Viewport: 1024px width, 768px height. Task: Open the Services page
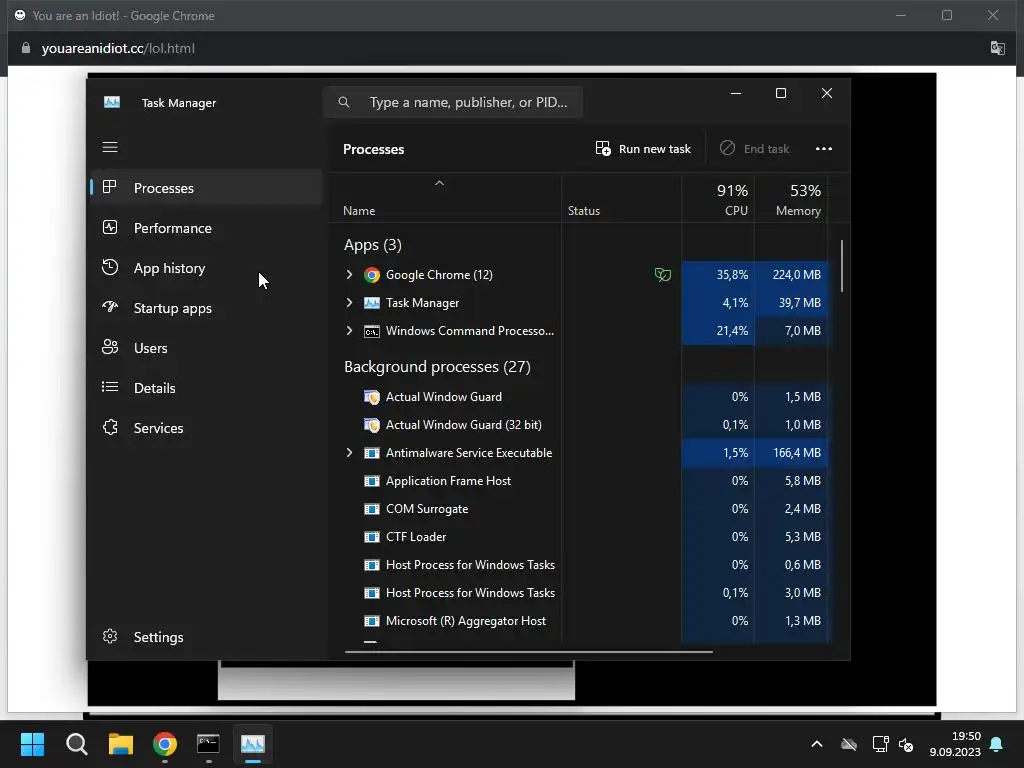click(x=206, y=427)
